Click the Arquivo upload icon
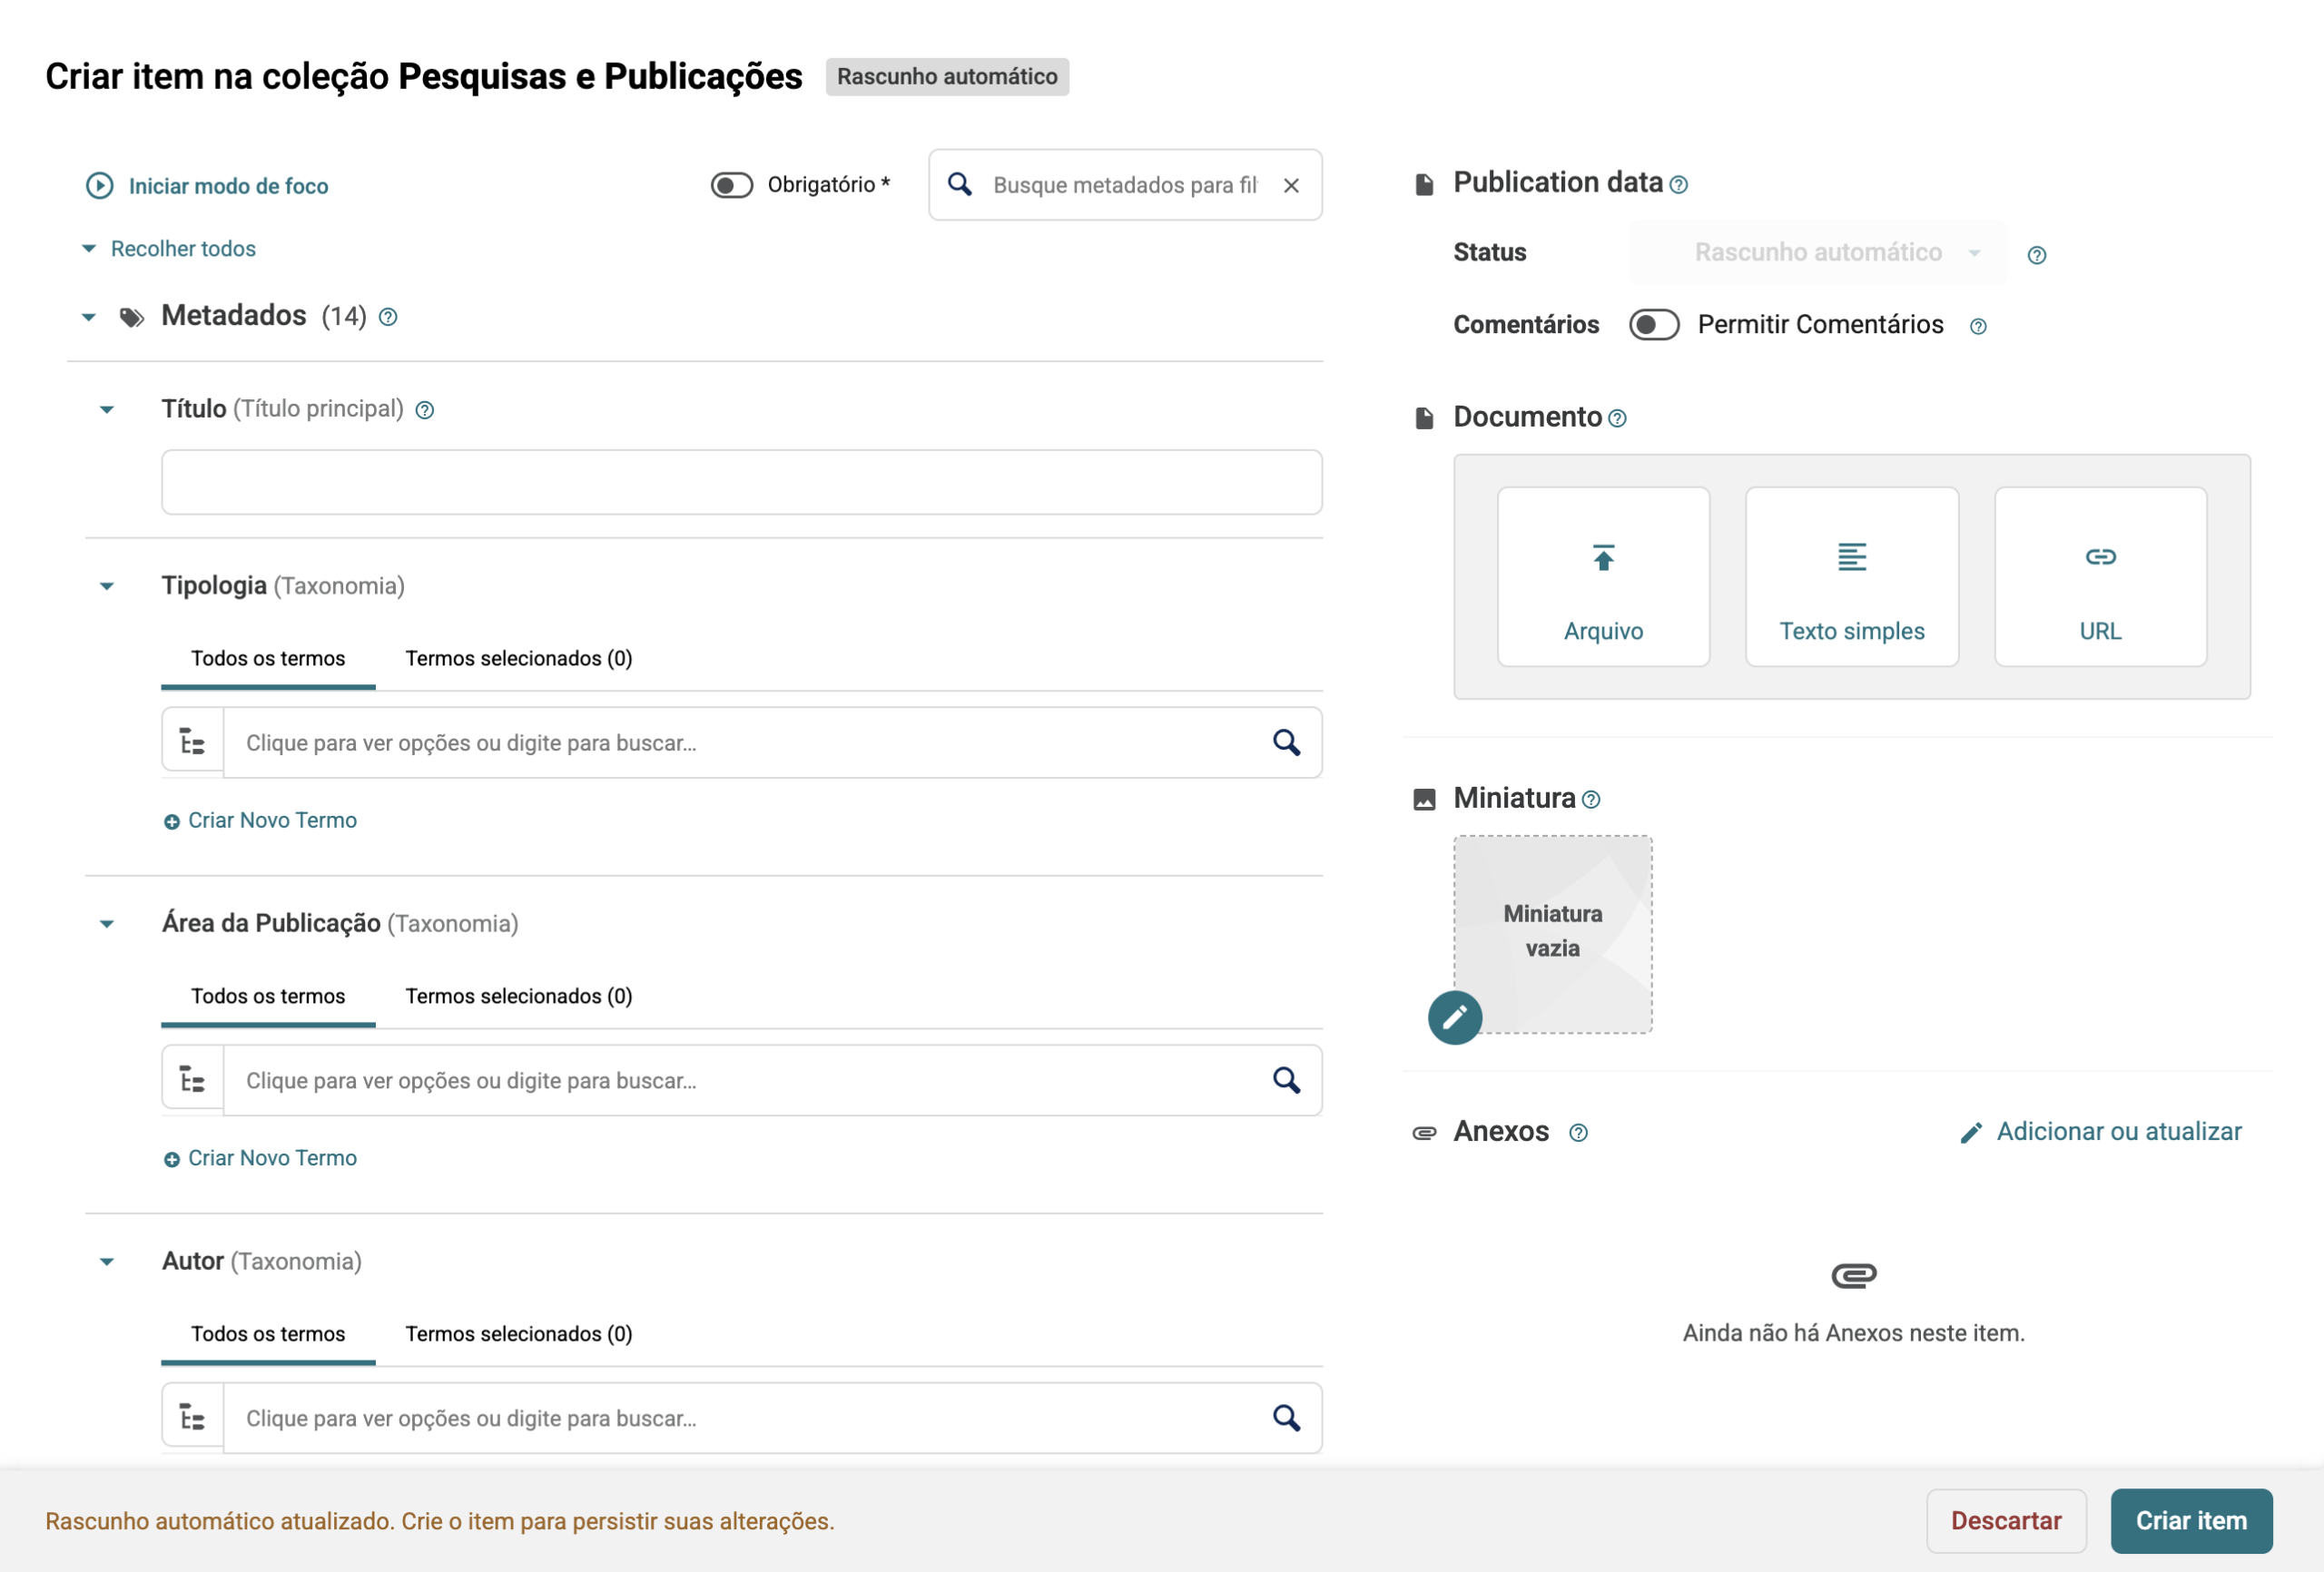This screenshot has width=2324, height=1572. (x=1603, y=557)
